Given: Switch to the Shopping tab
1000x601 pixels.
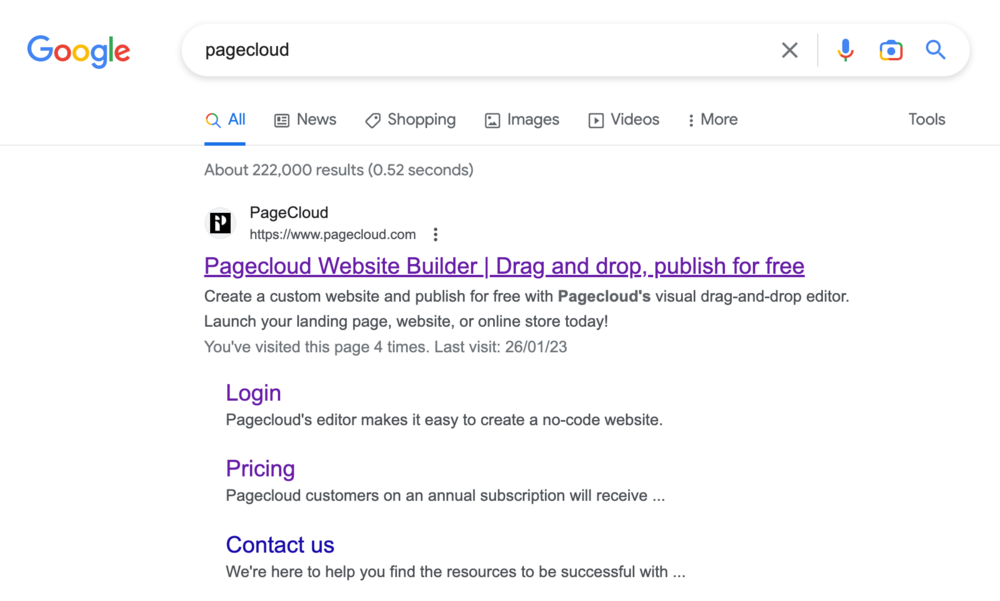Looking at the screenshot, I should [x=410, y=120].
